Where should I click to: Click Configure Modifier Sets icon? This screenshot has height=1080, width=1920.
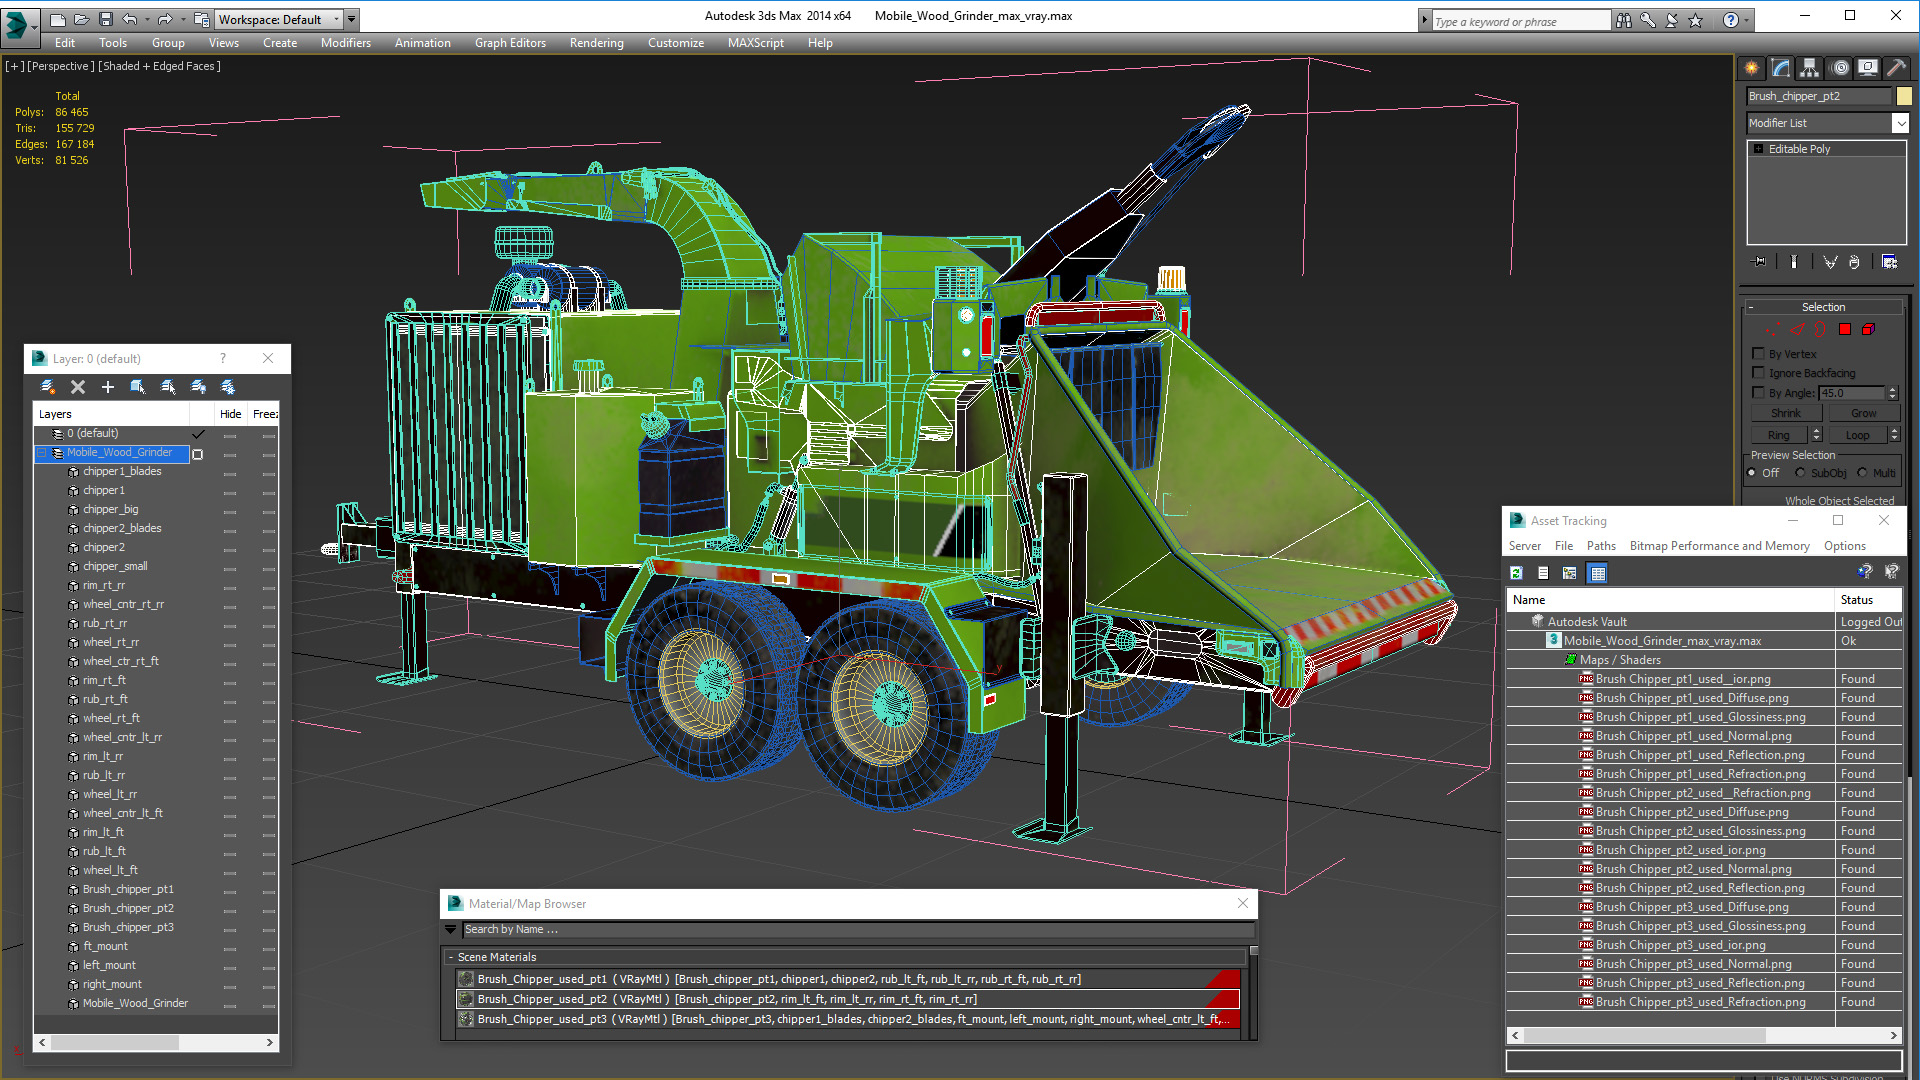(x=1889, y=262)
